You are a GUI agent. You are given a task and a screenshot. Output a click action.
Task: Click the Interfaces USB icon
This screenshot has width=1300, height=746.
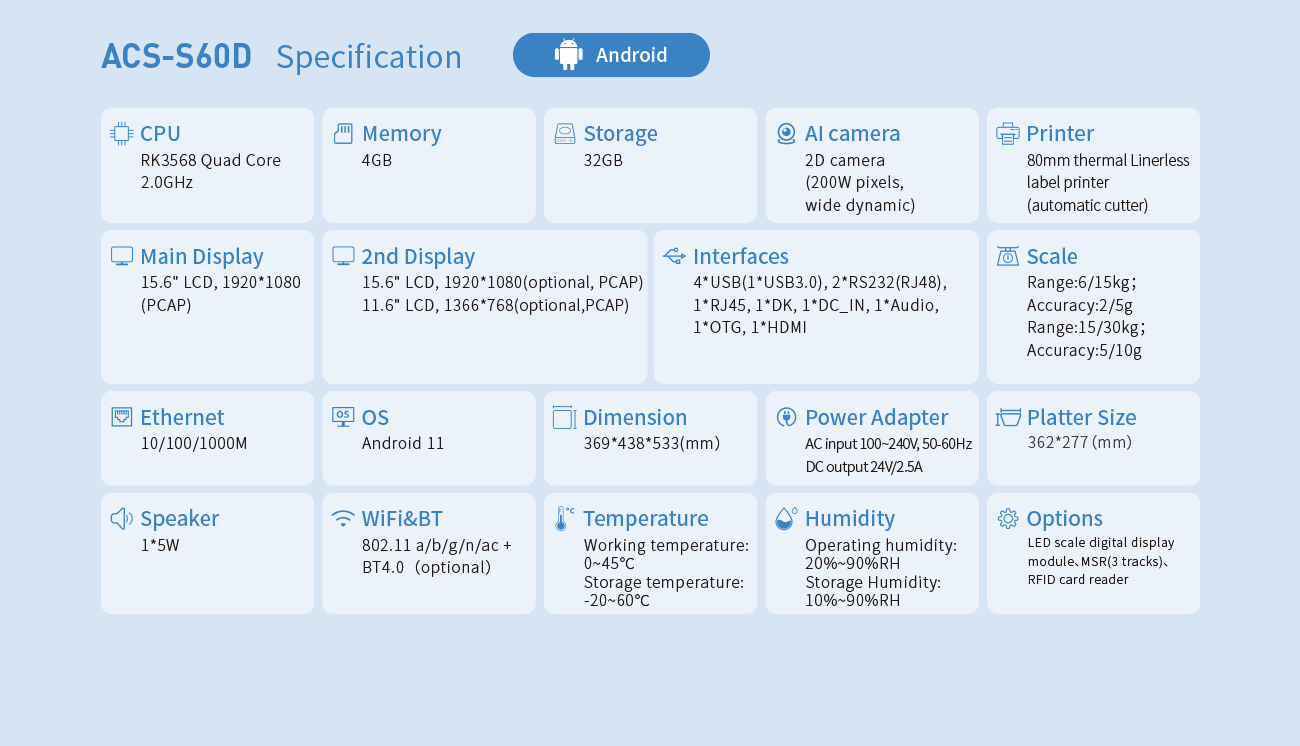click(x=674, y=256)
